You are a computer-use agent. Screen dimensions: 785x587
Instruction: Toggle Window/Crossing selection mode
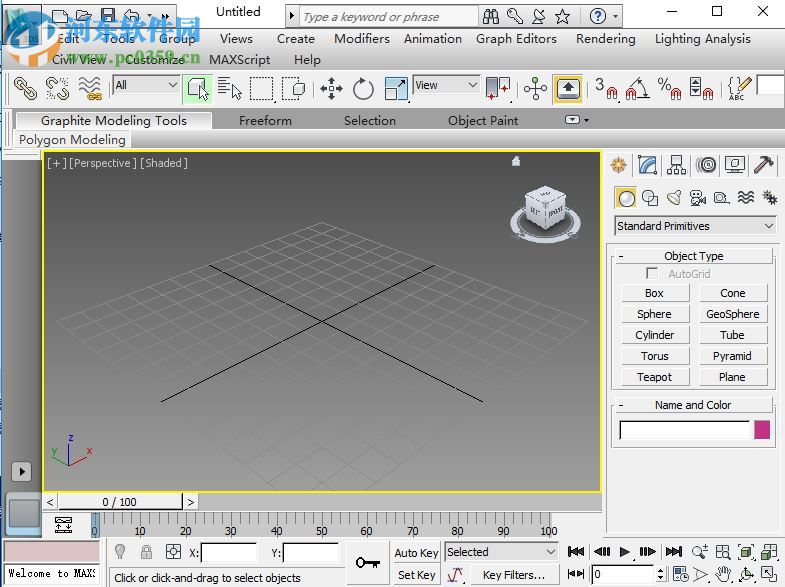tap(293, 89)
